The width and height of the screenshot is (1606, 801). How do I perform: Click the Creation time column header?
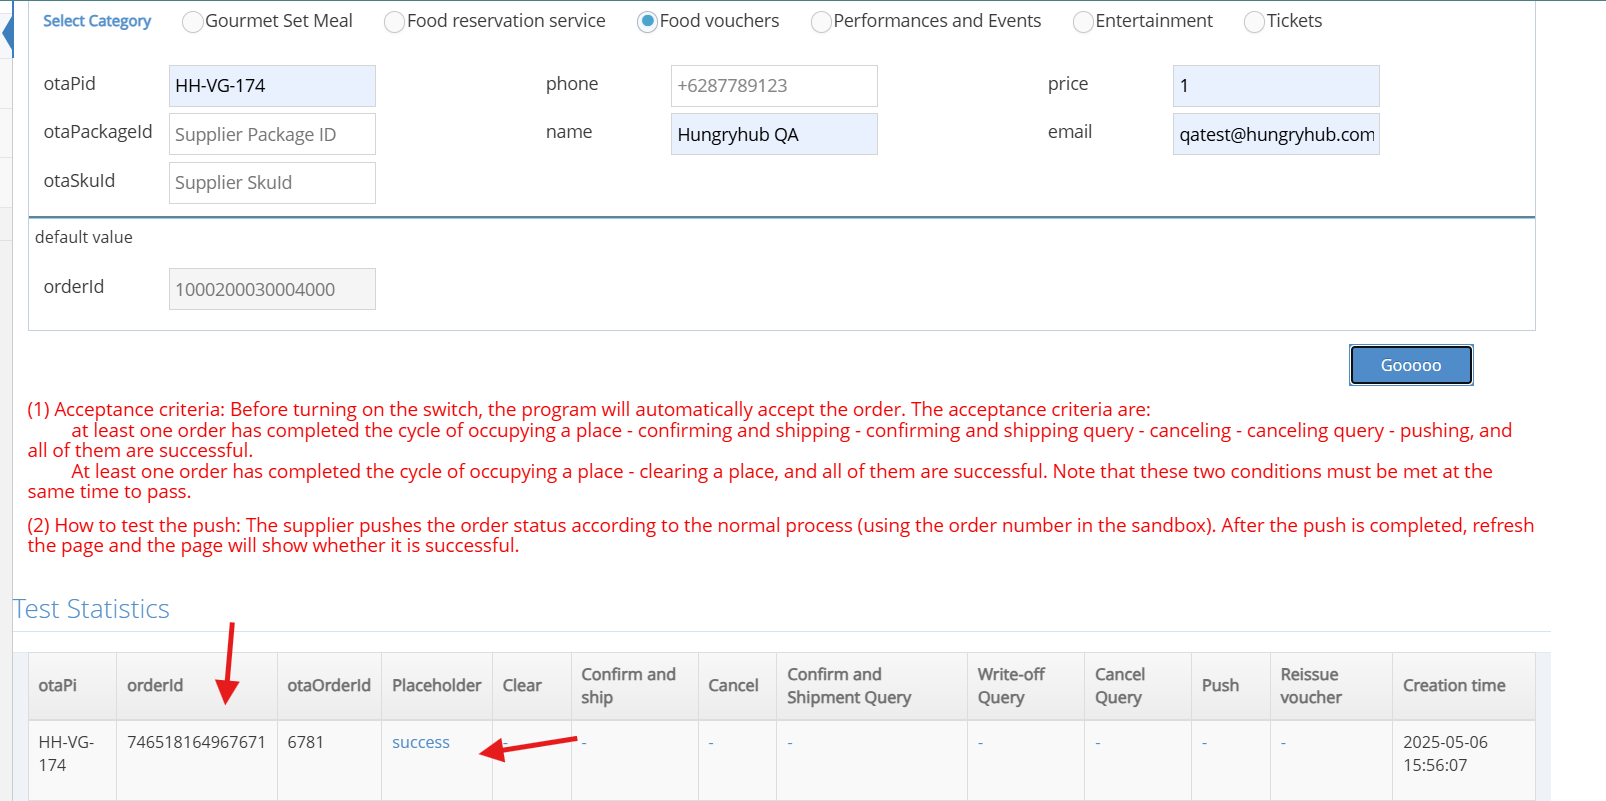(1453, 685)
